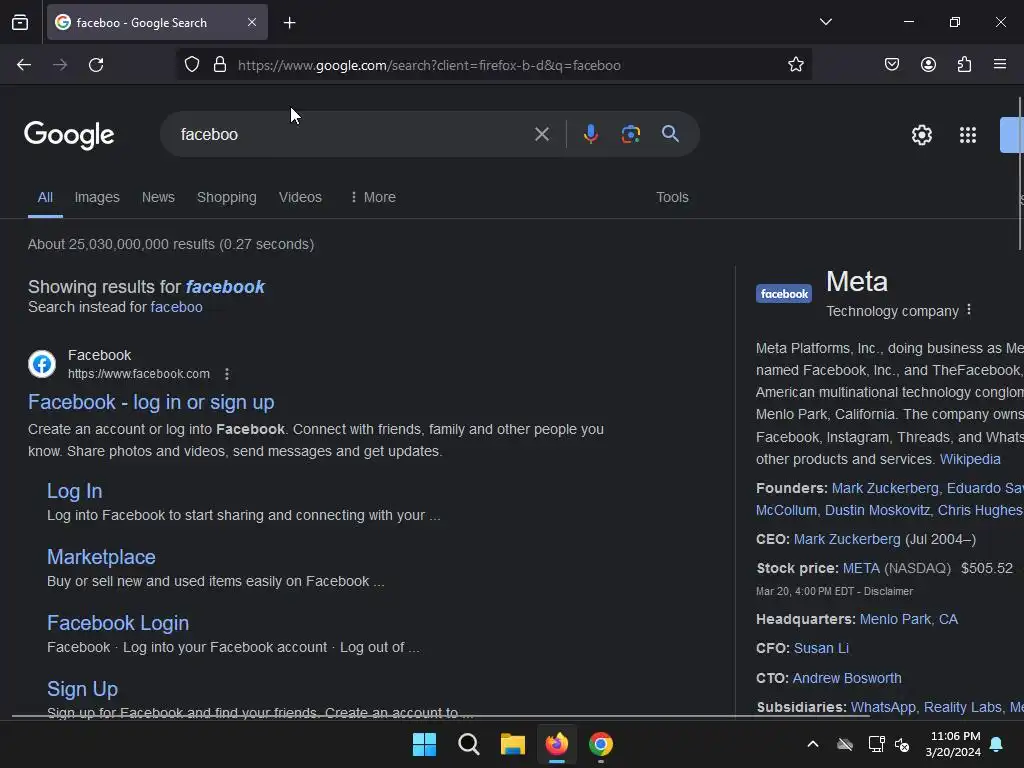The width and height of the screenshot is (1024, 768).
Task: Open Windows Start menu
Action: pyautogui.click(x=424, y=744)
